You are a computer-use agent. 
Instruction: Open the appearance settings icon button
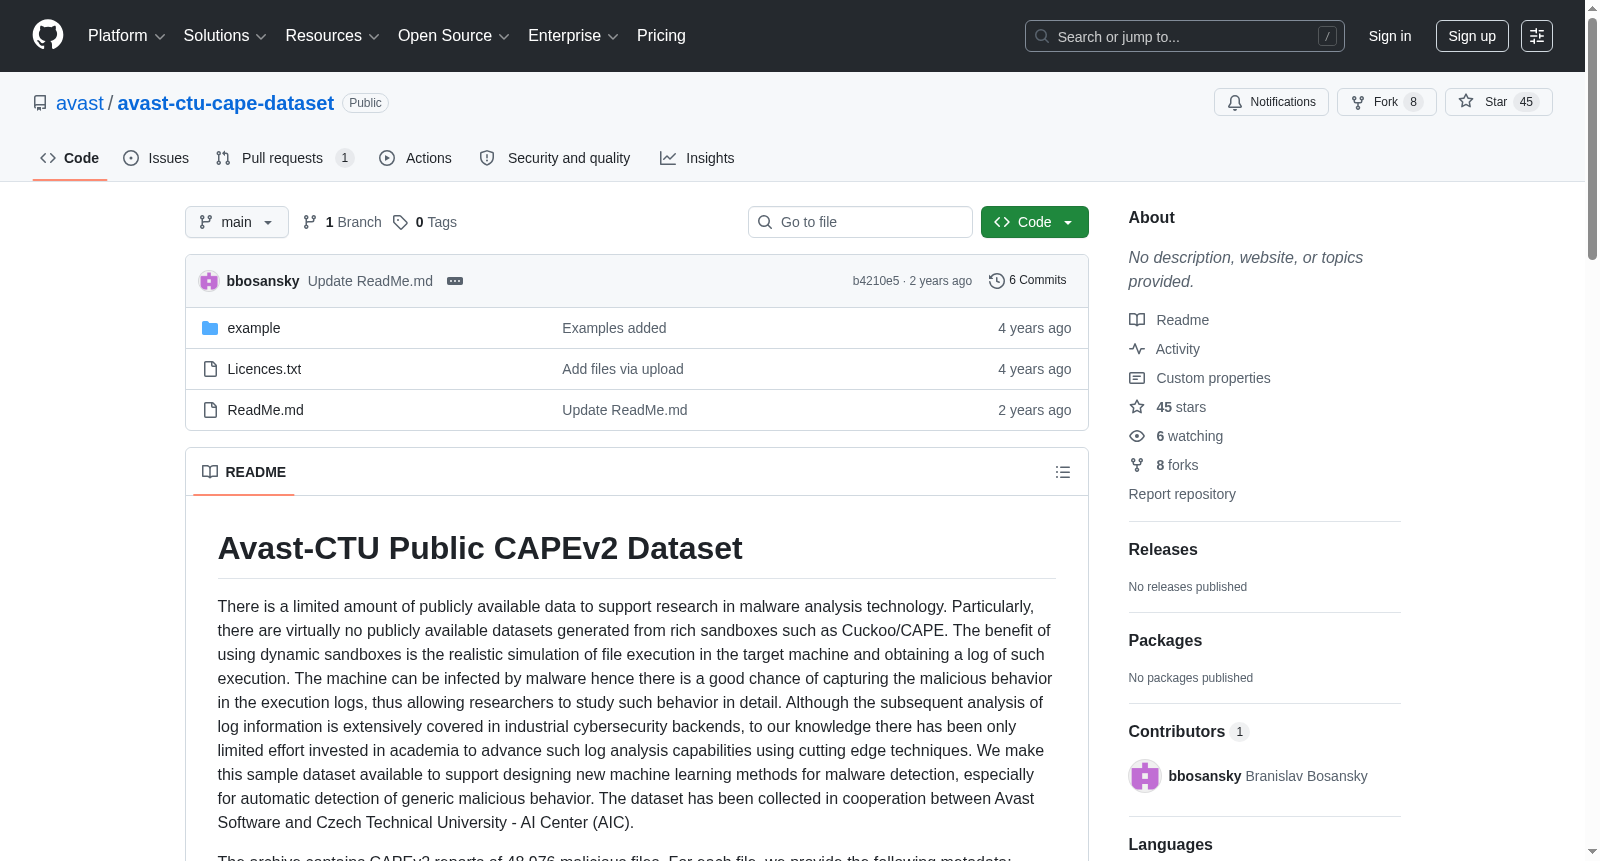pos(1537,36)
